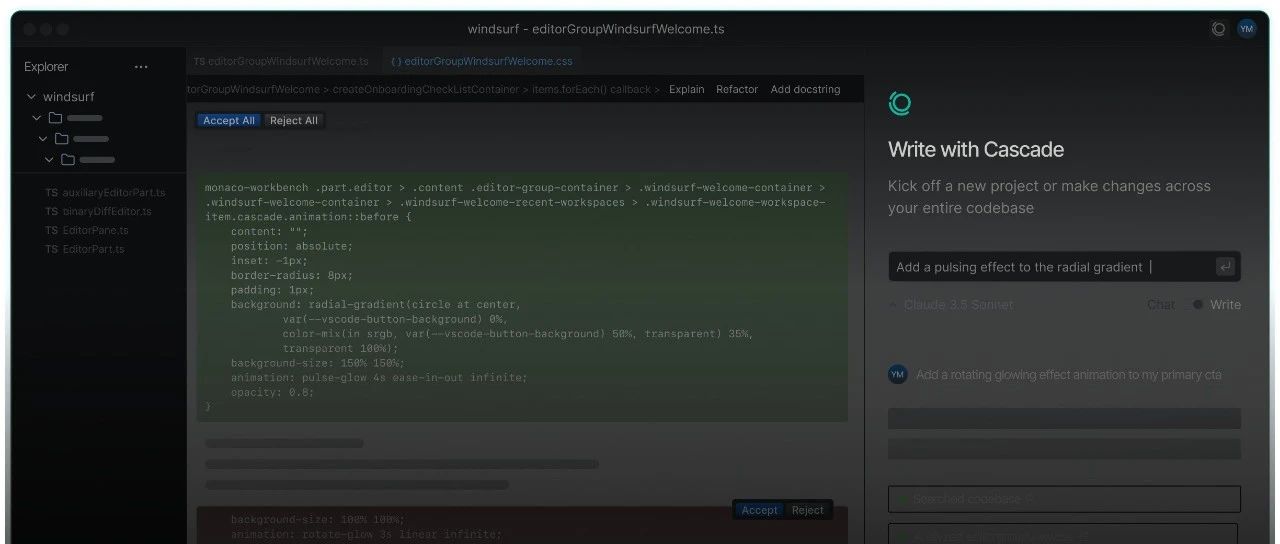Viewport: 1280px width, 544px height.
Task: Click the 'background-size: 150% 150%;' code line
Action: [x=318, y=363]
